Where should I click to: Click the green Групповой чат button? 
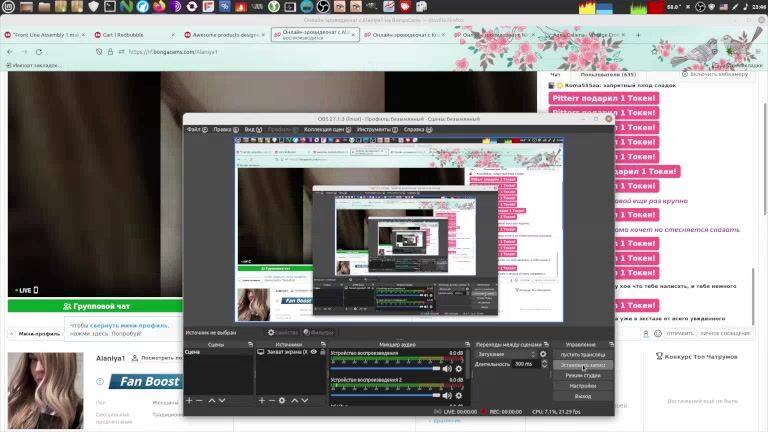pyautogui.click(x=96, y=305)
